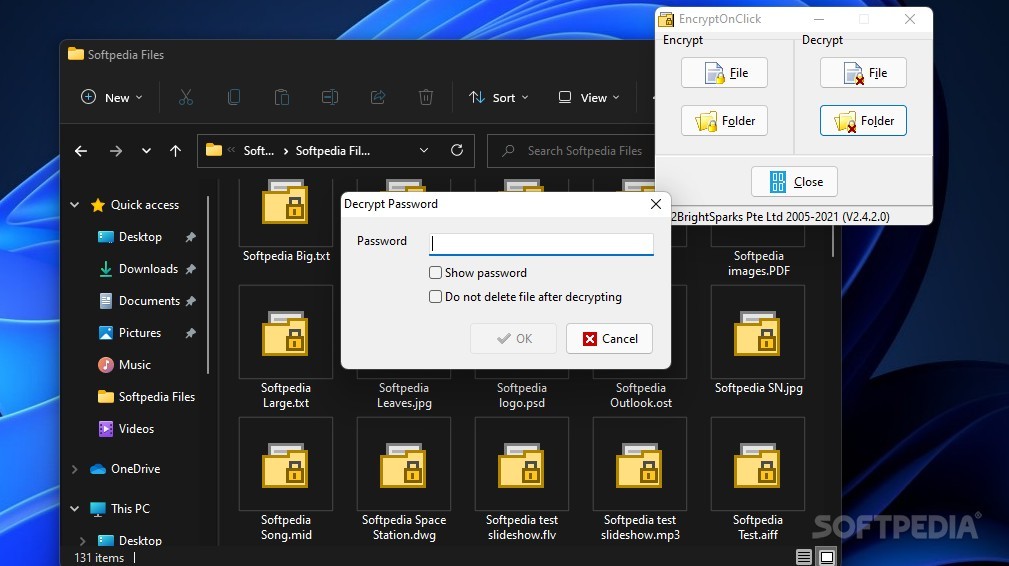Expand Desktop under This PC

[x=82, y=540]
